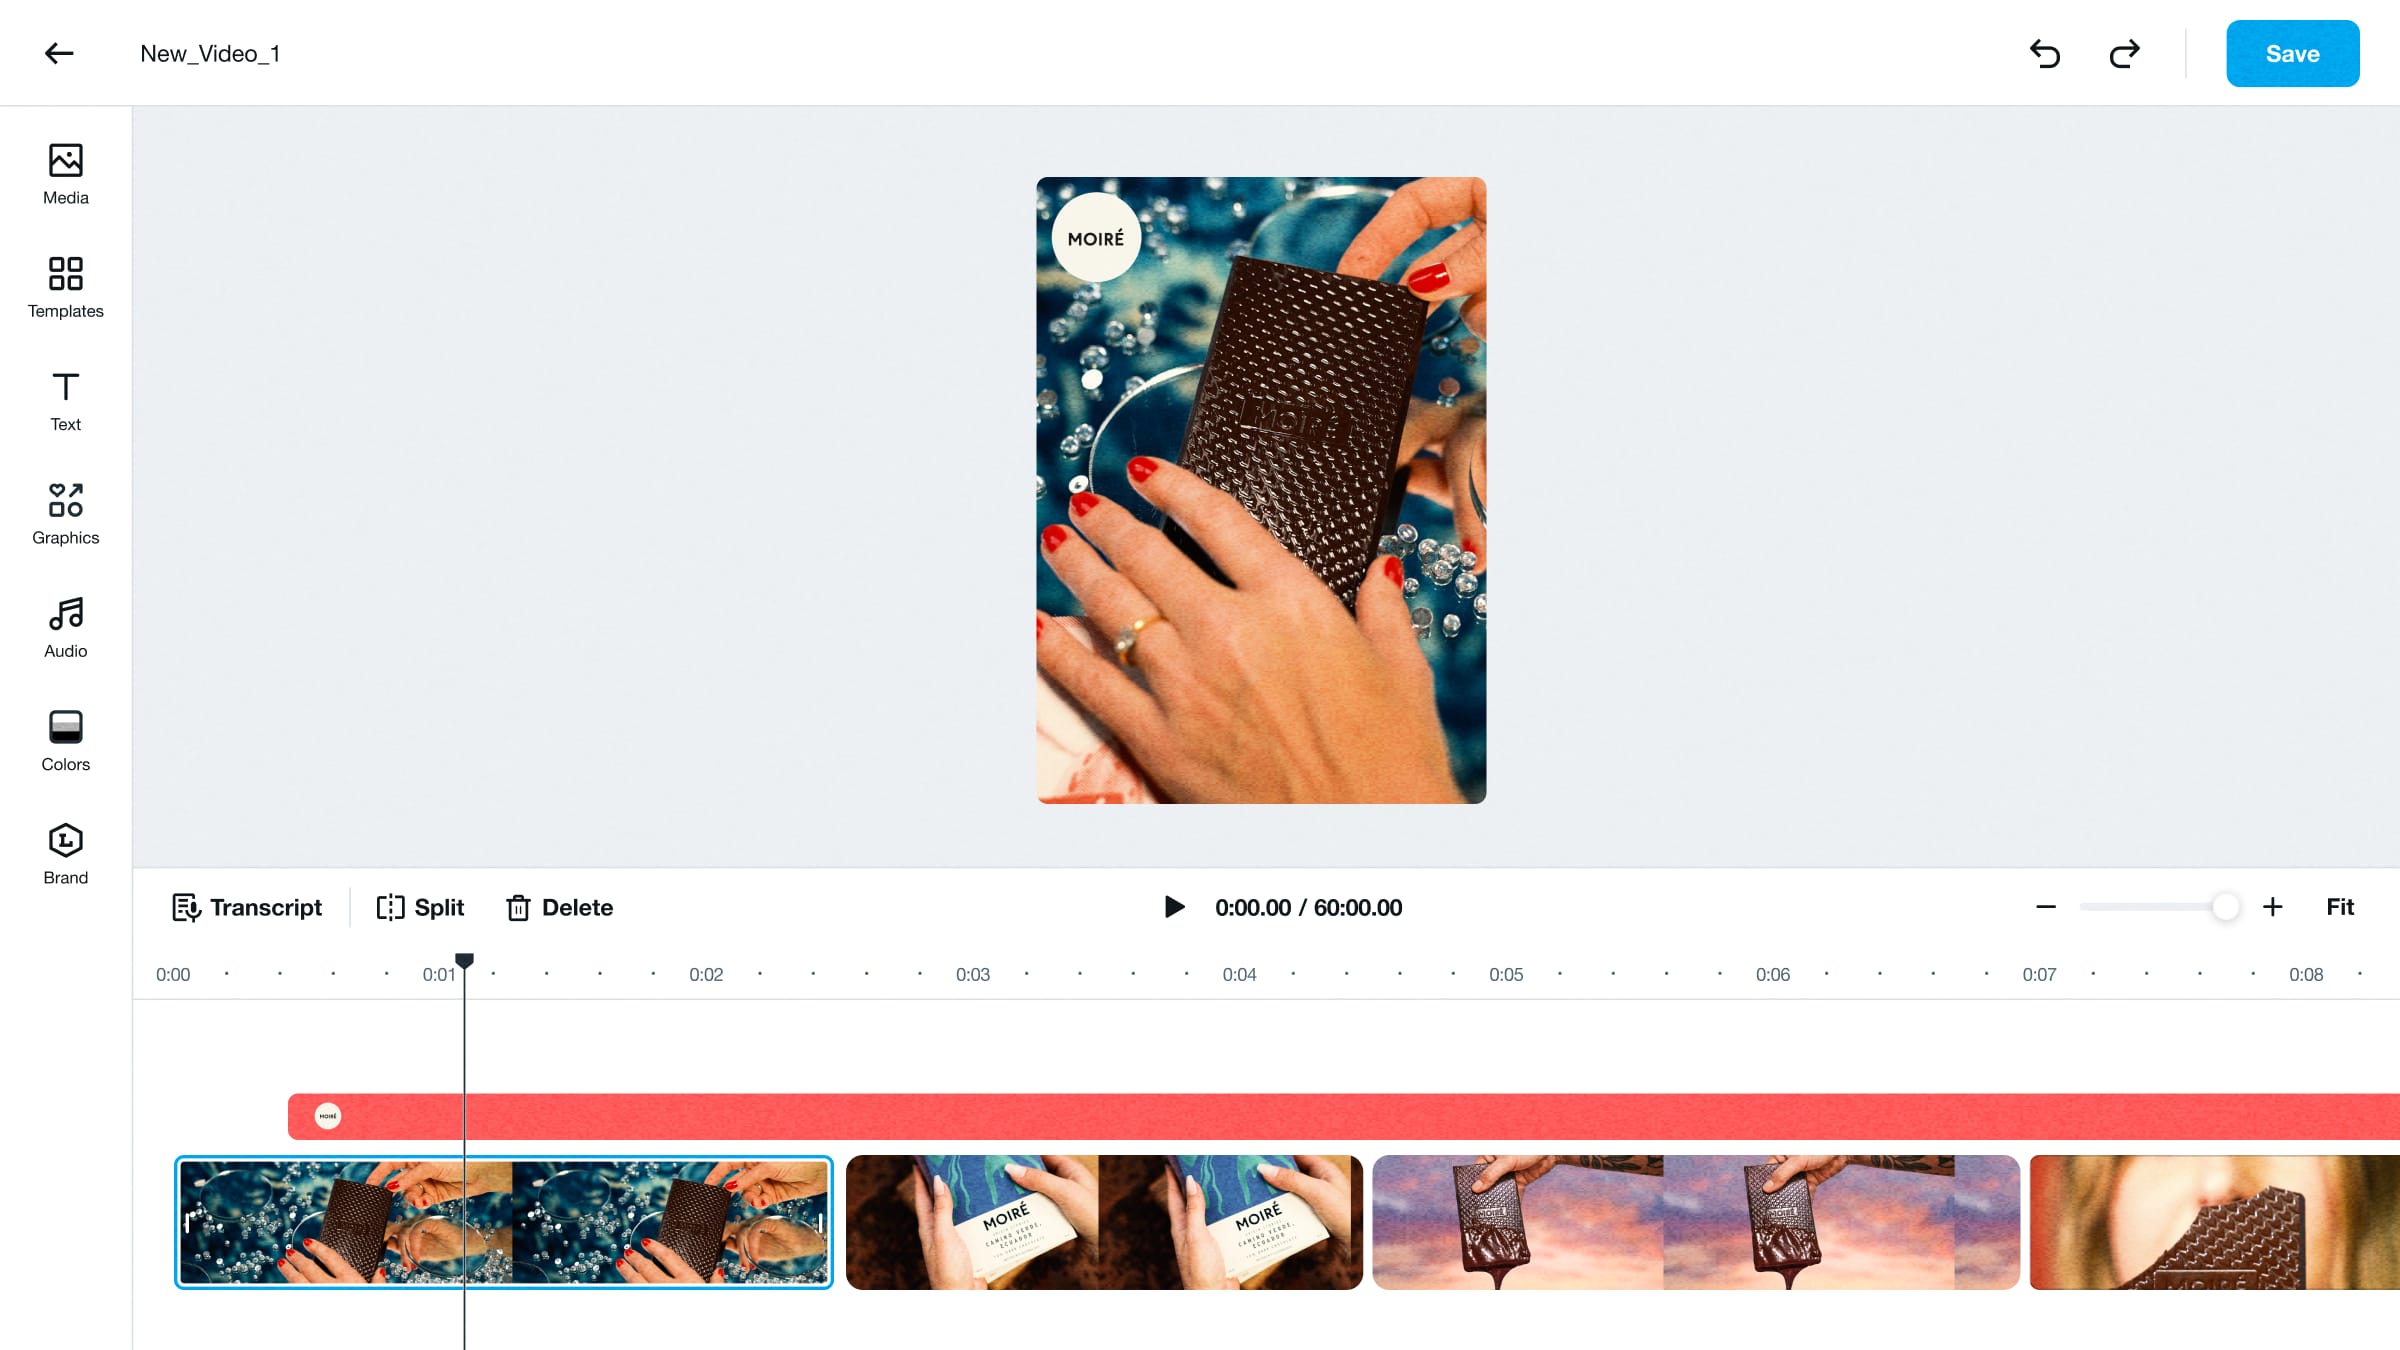Open the Media panel
Screen dimensions: 2400x1350
point(64,171)
